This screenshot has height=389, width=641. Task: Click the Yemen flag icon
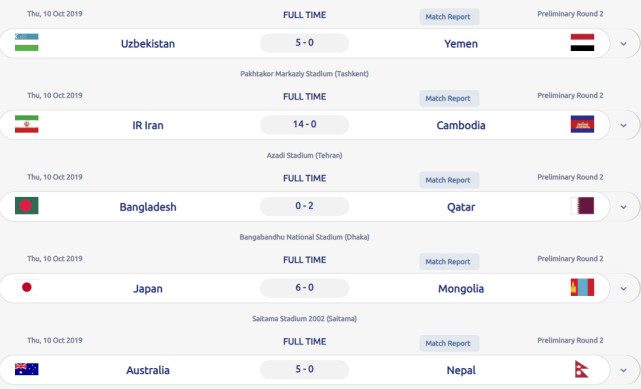point(582,42)
